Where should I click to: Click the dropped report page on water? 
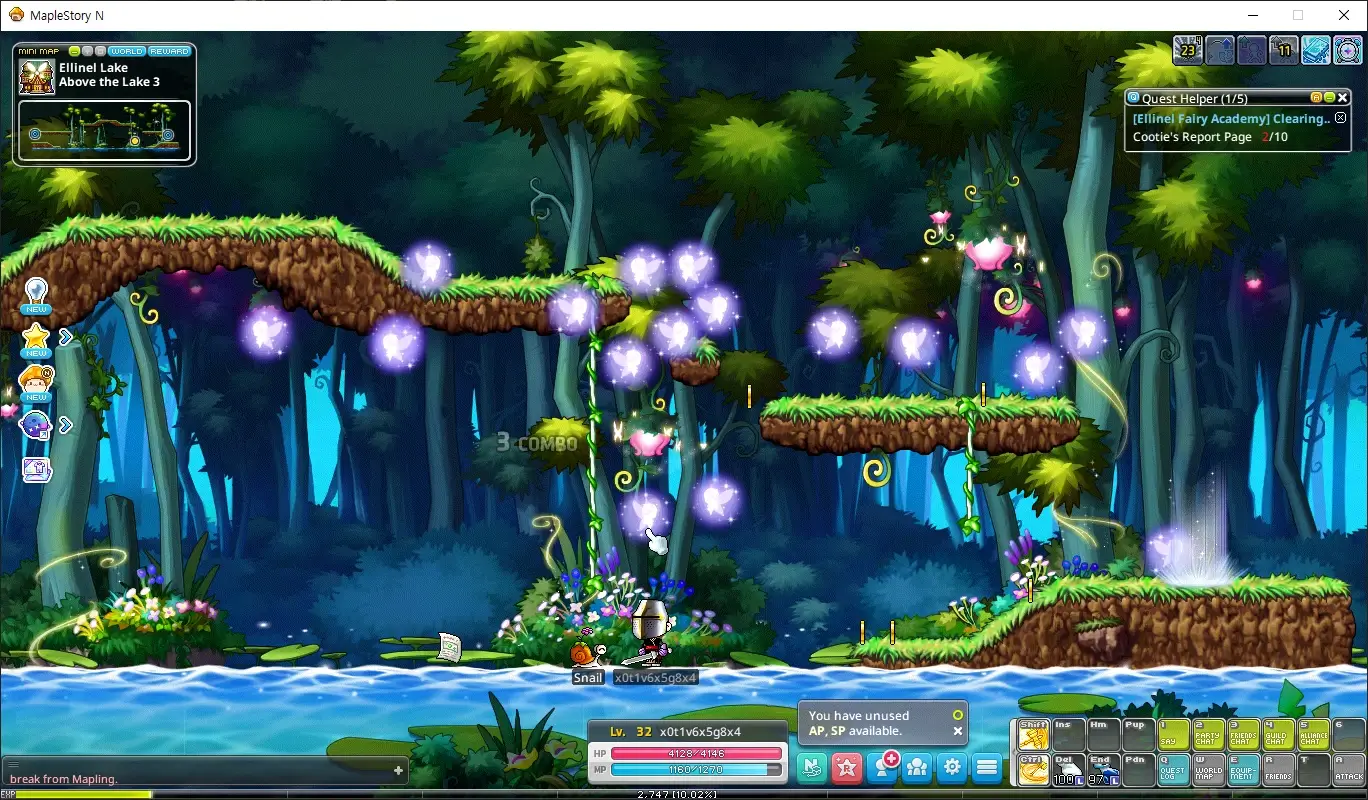pyautogui.click(x=448, y=646)
